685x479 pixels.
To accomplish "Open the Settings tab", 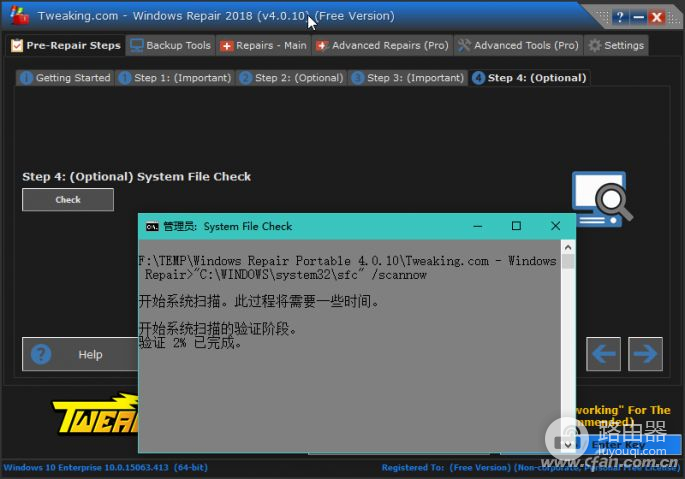I will tap(616, 45).
